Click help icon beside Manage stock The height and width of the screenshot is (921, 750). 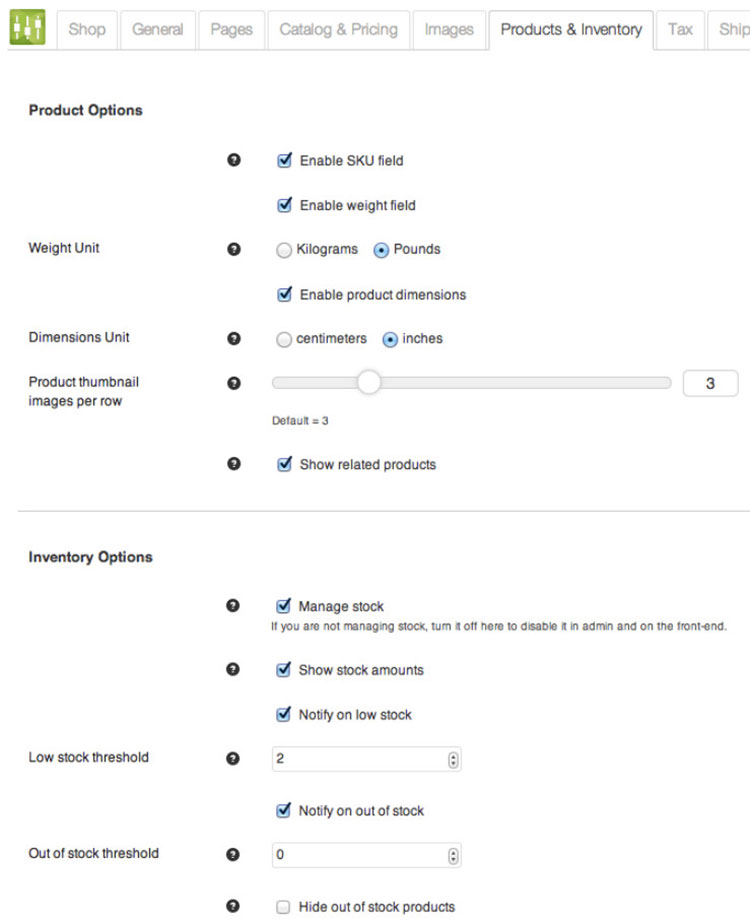[234, 606]
